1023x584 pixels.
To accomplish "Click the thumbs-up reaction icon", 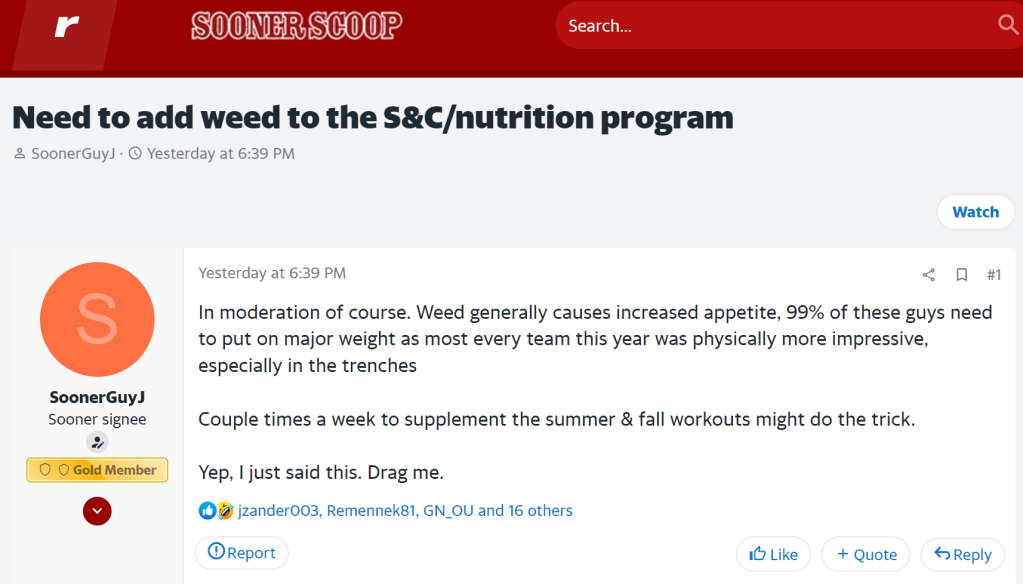I will point(207,511).
